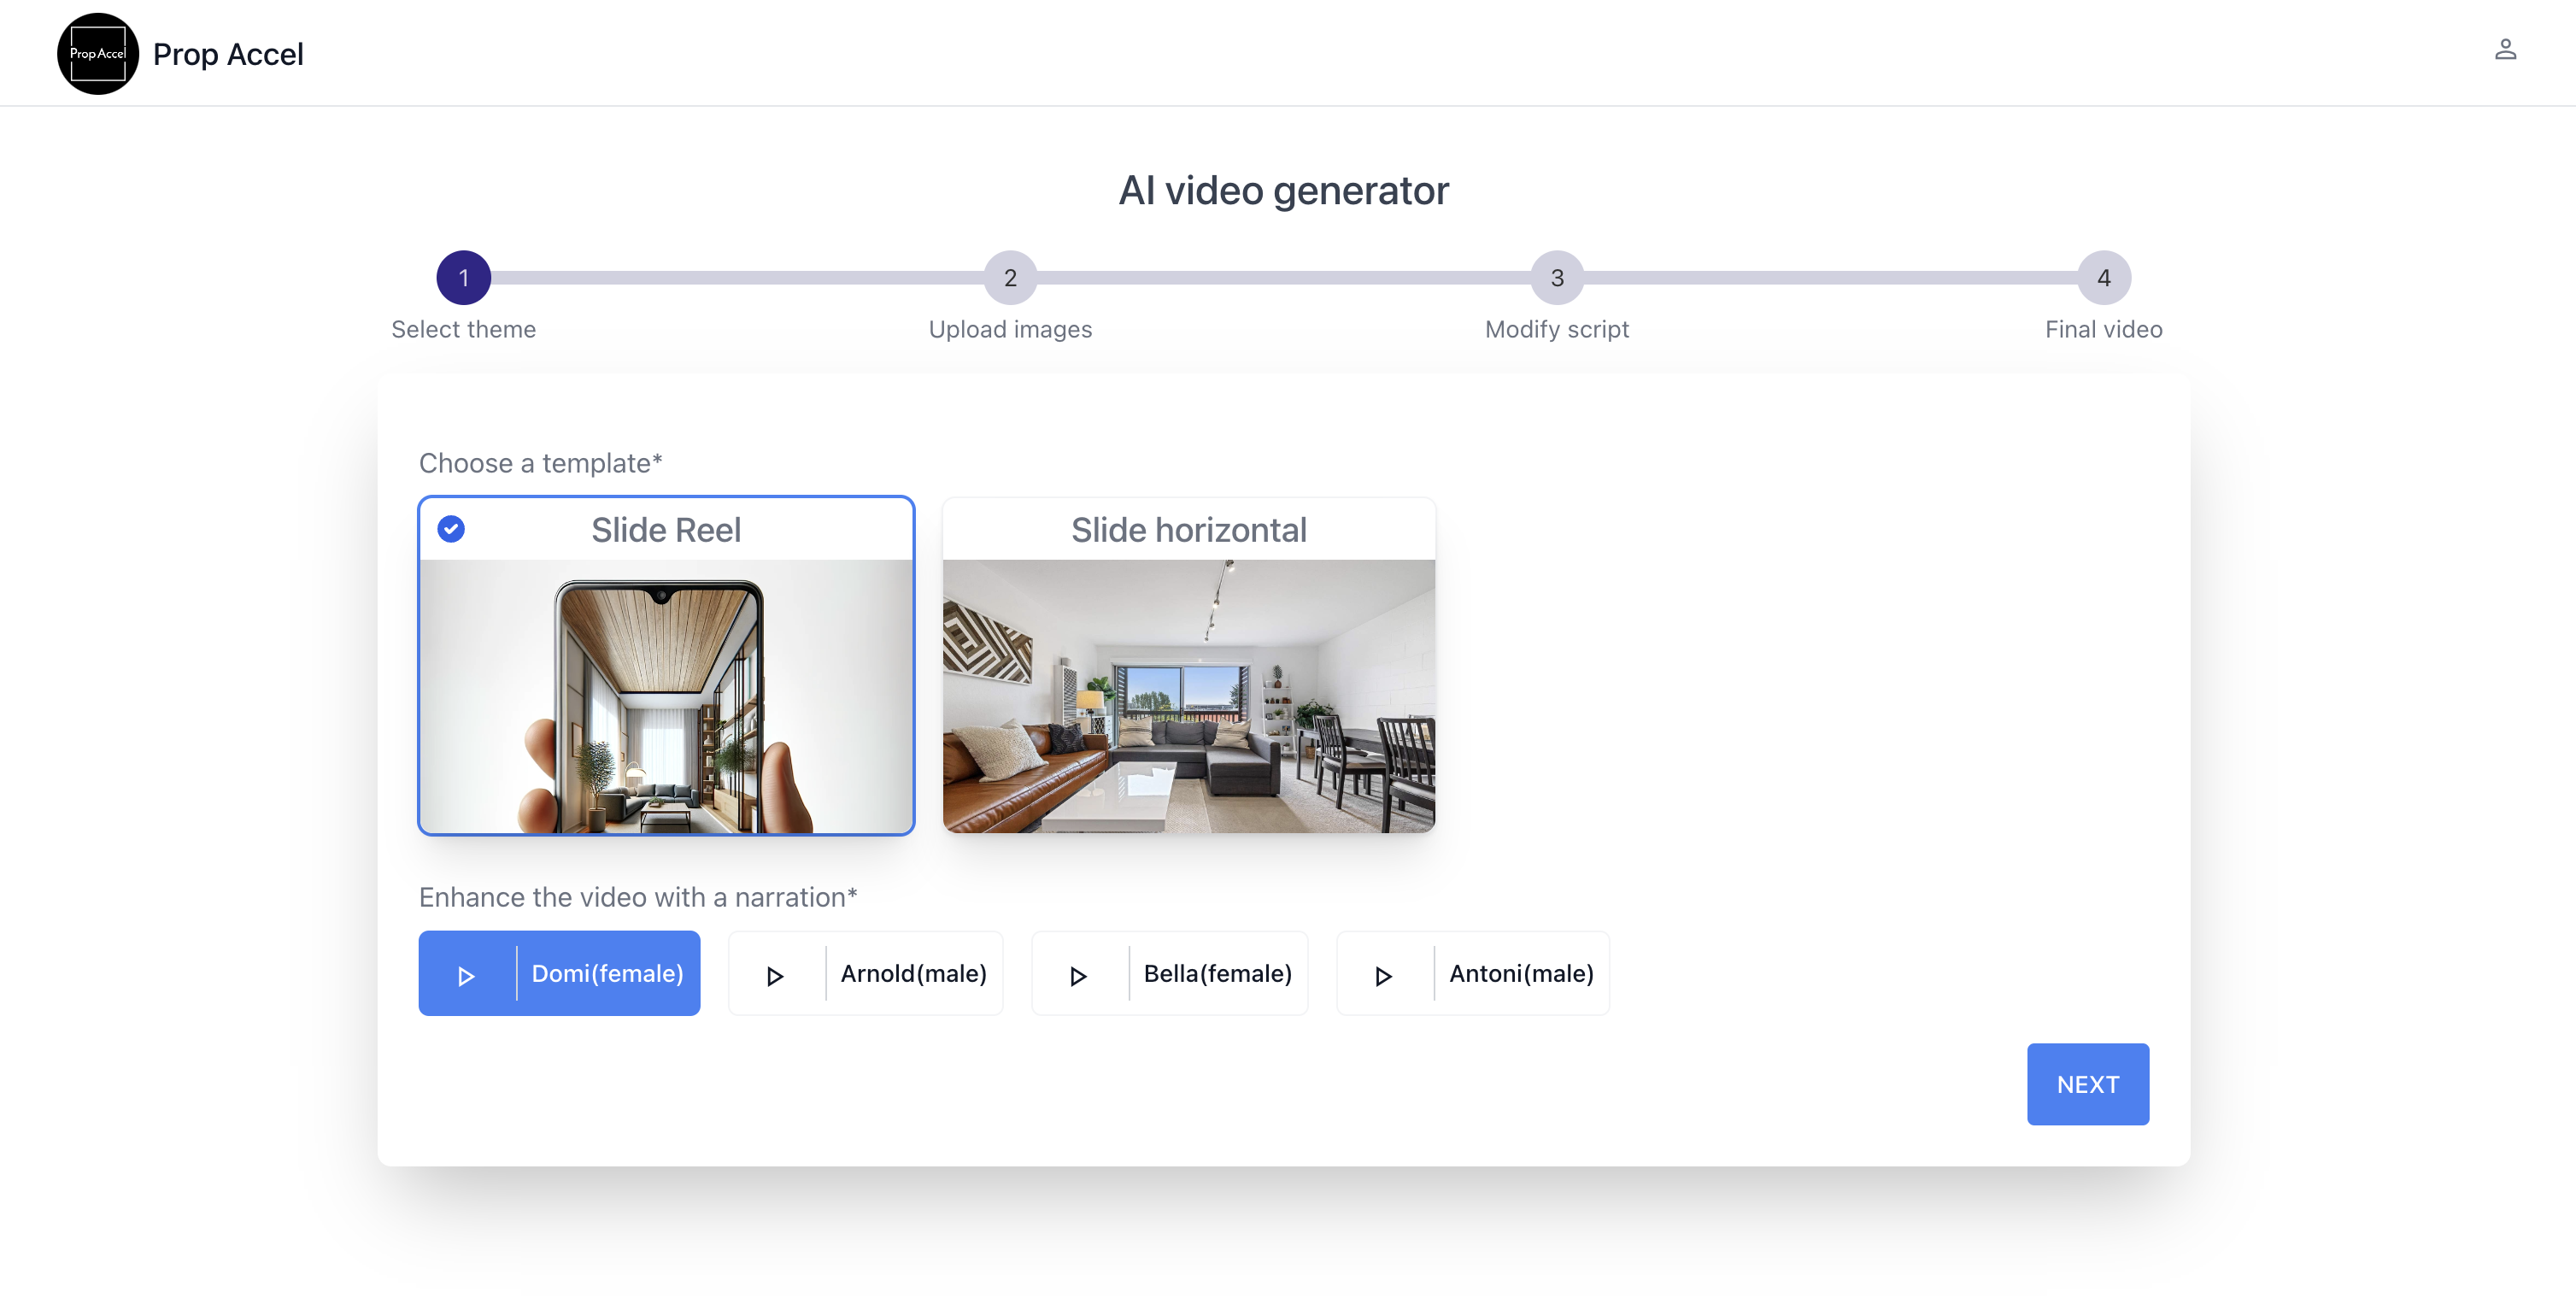This screenshot has width=2576, height=1304.
Task: Click the Slide horizontal title text
Action: [x=1188, y=530]
